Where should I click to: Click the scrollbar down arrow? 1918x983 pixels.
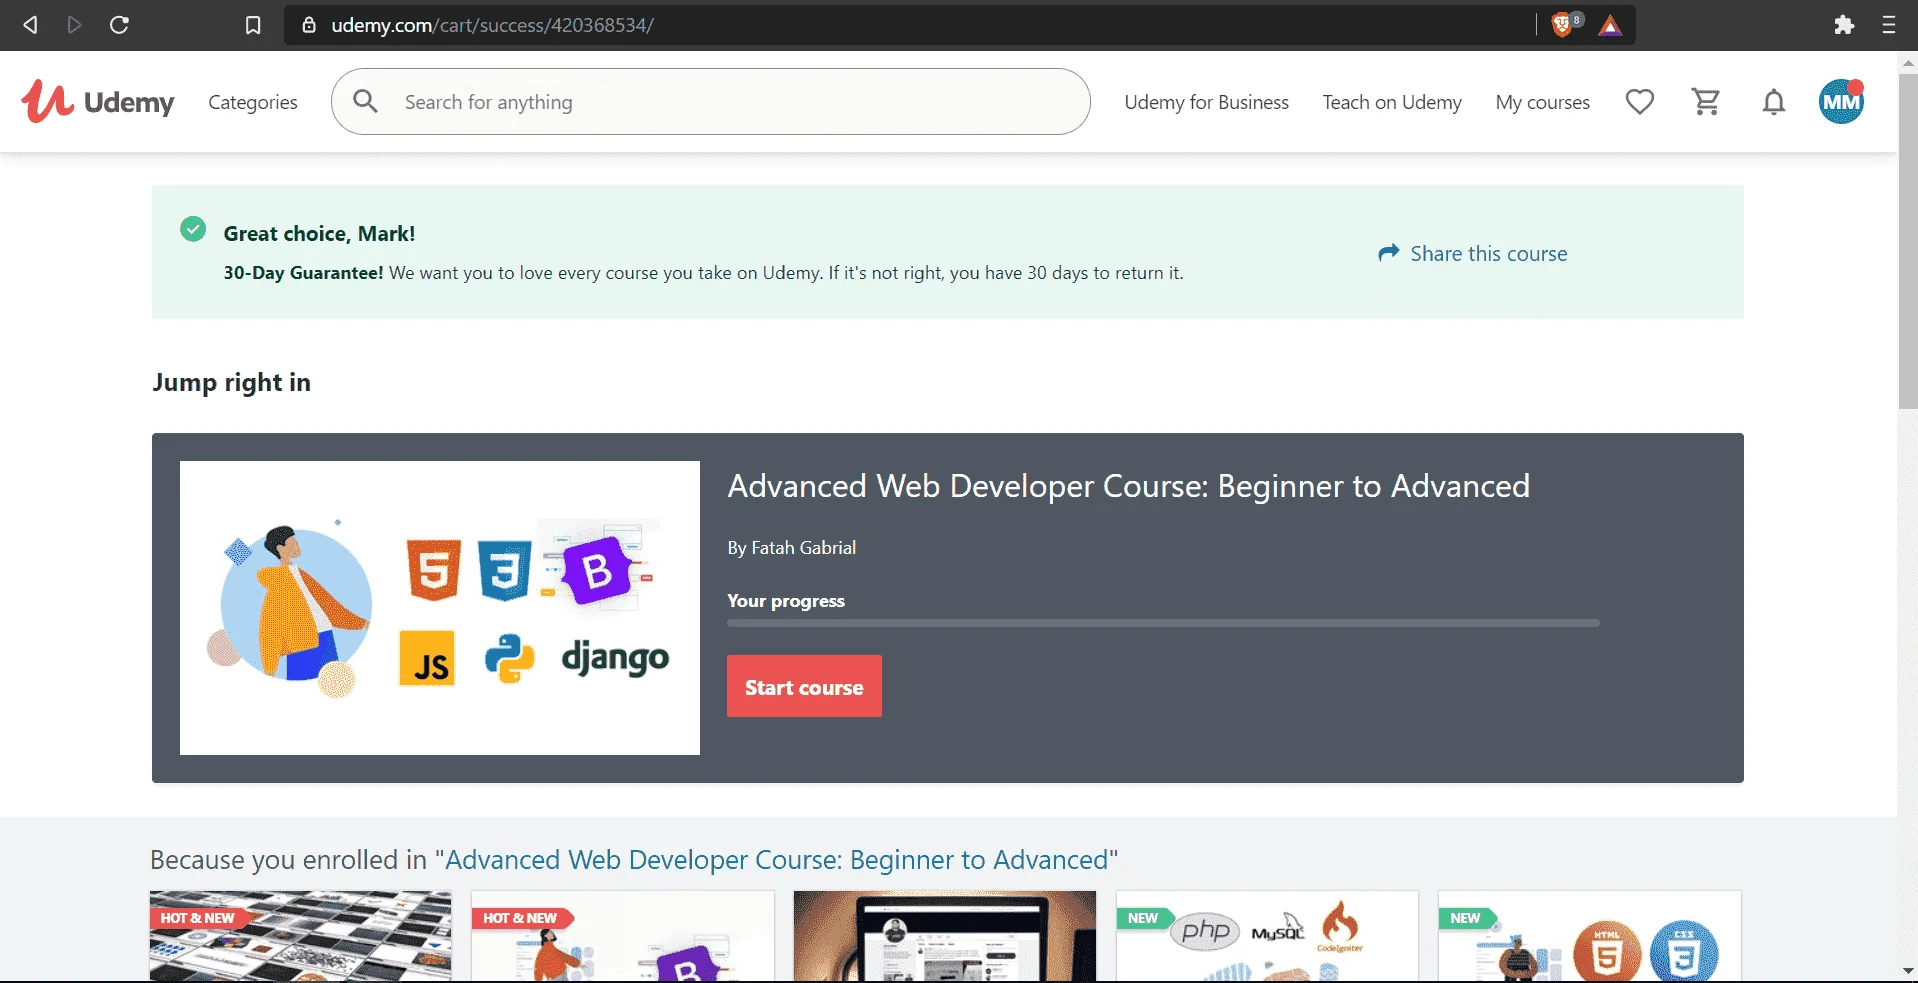pyautogui.click(x=1908, y=971)
